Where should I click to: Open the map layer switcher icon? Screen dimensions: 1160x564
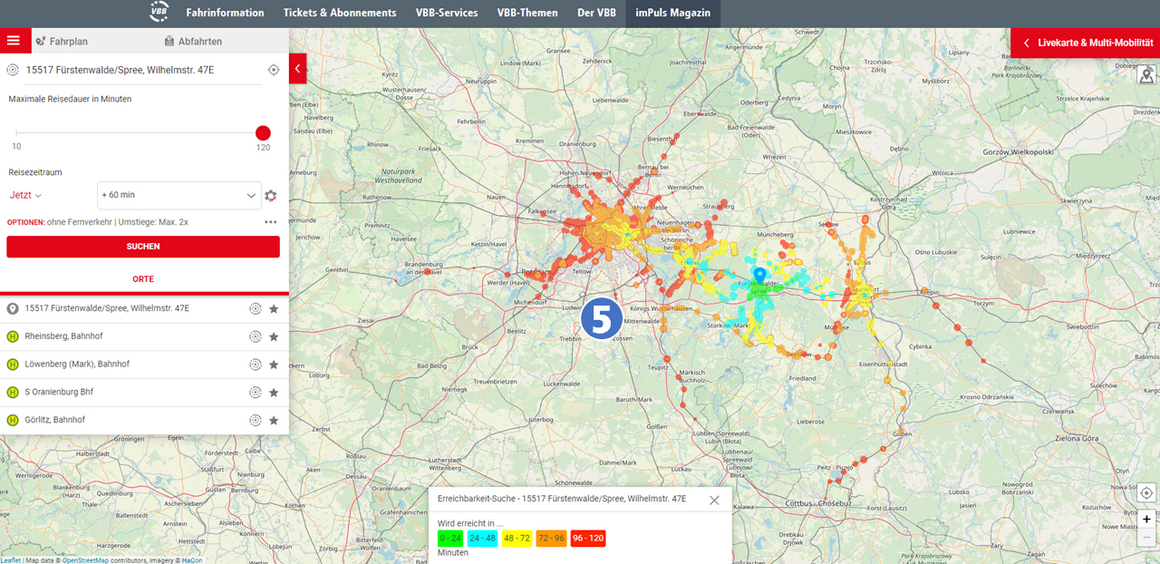coord(1147,74)
